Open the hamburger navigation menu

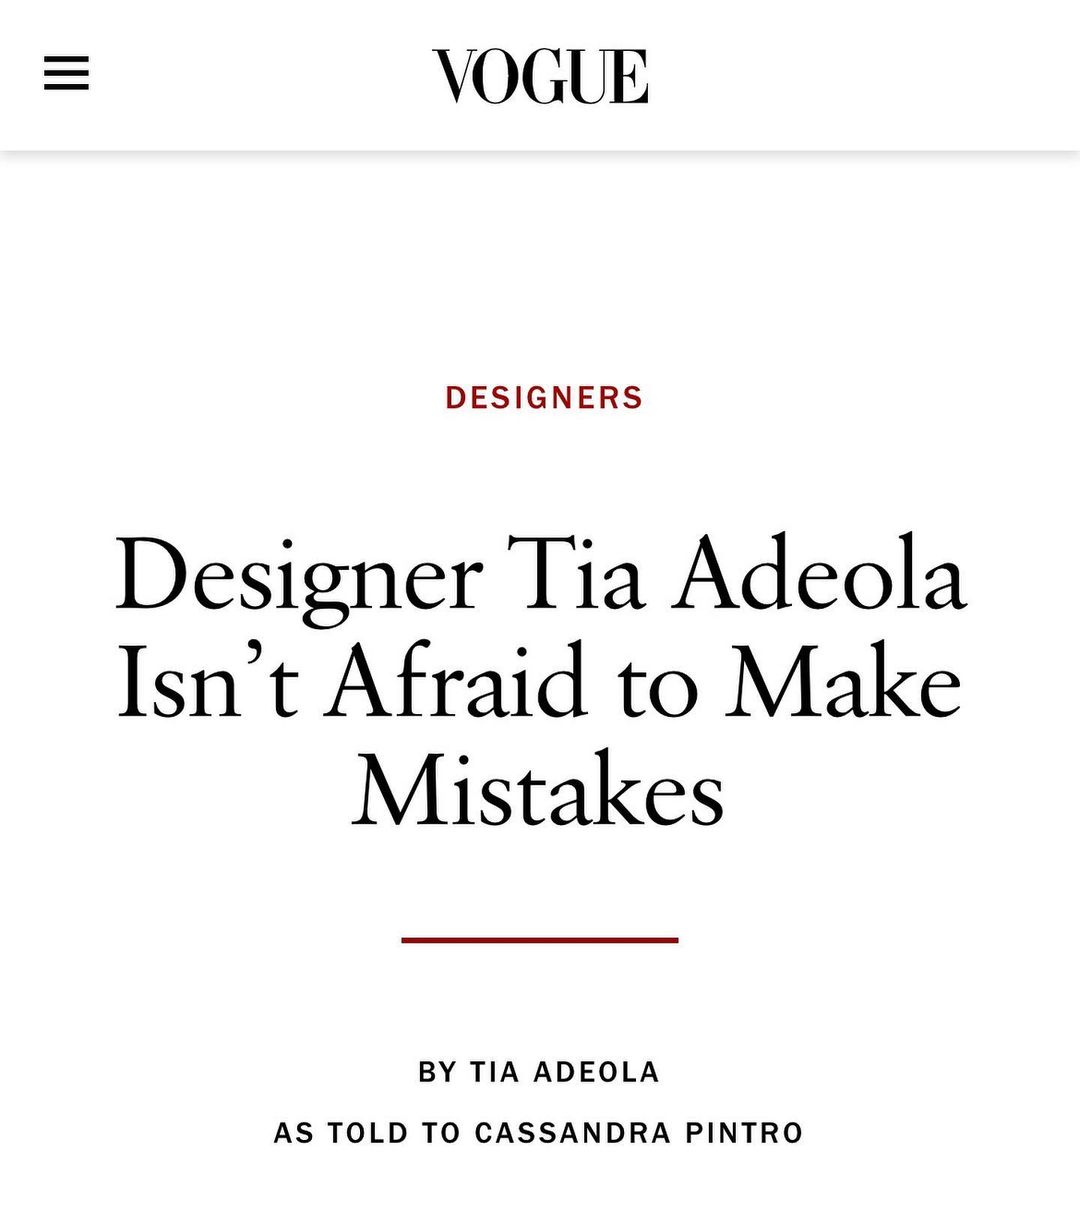click(x=66, y=74)
